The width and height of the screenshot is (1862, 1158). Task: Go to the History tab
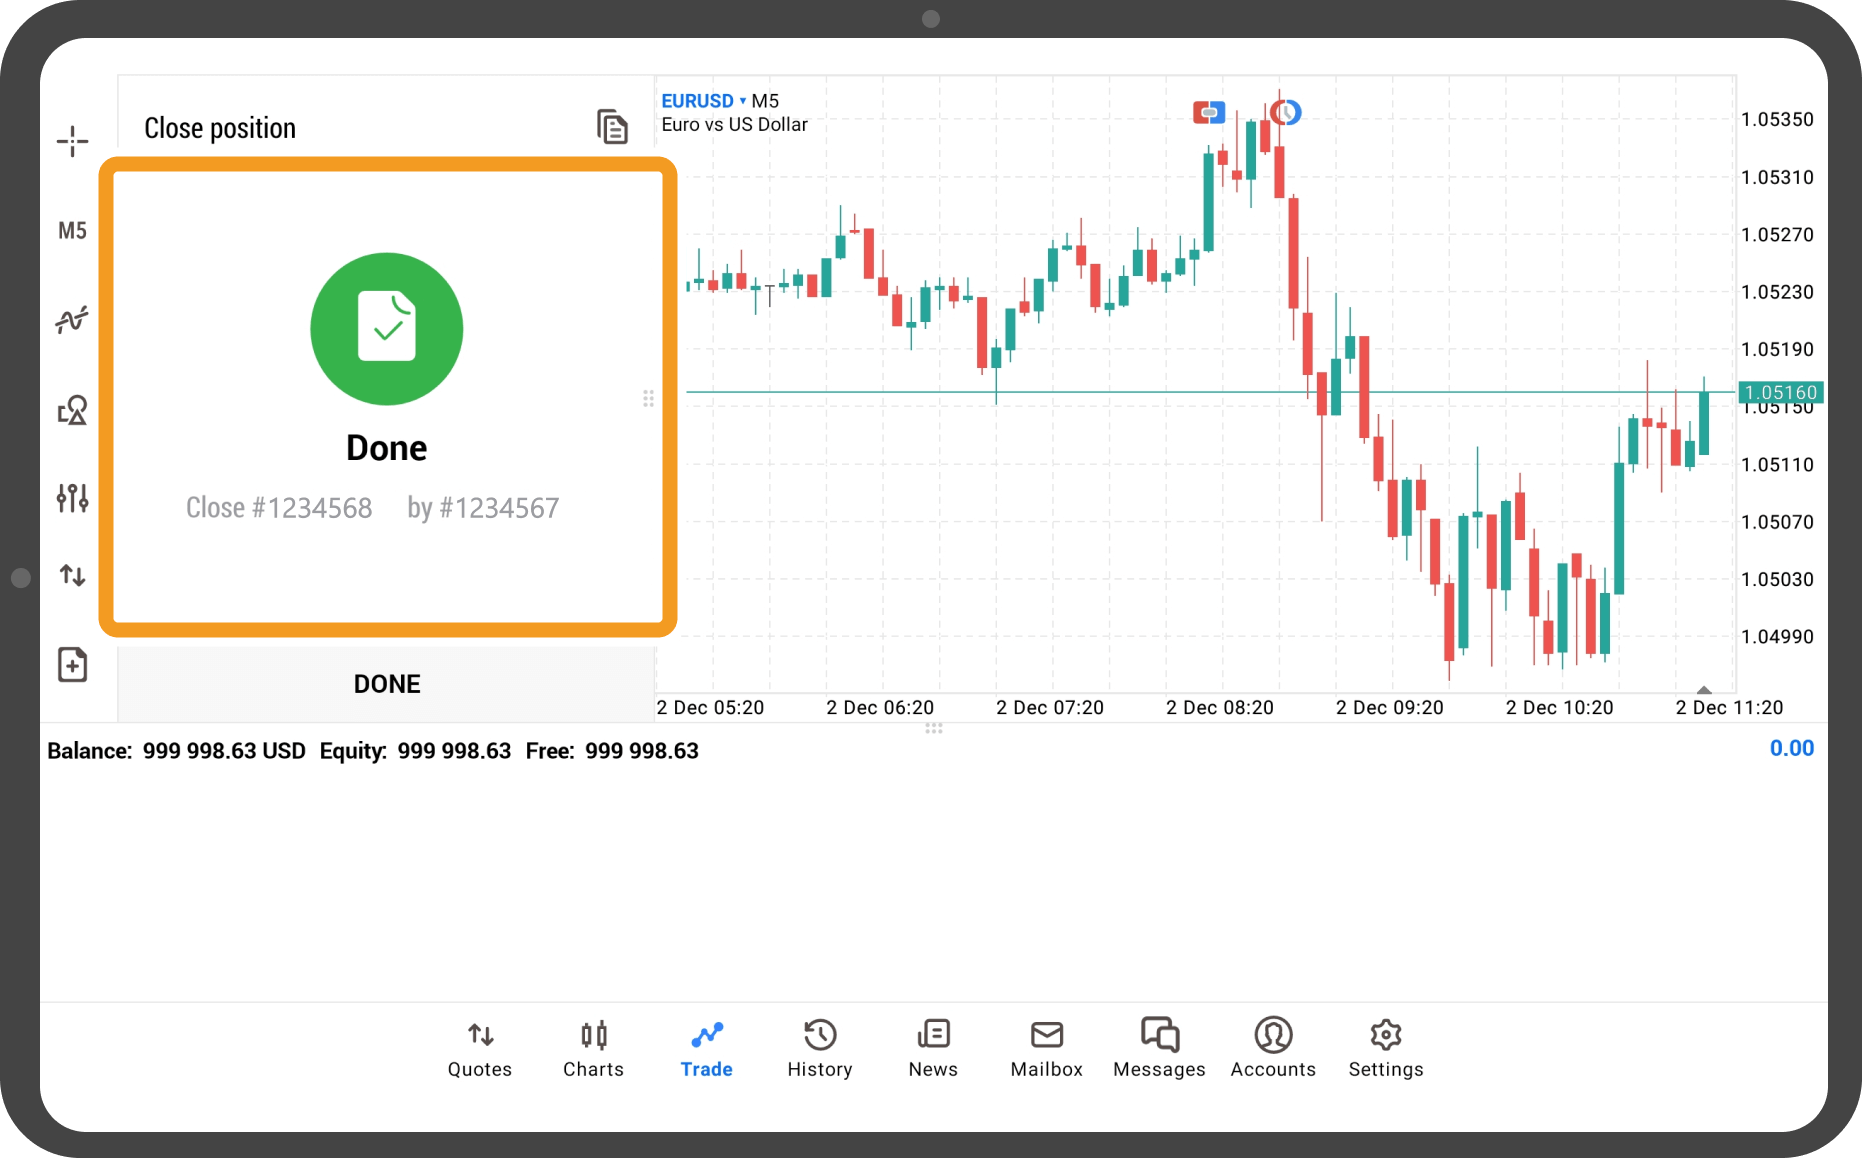point(820,1048)
